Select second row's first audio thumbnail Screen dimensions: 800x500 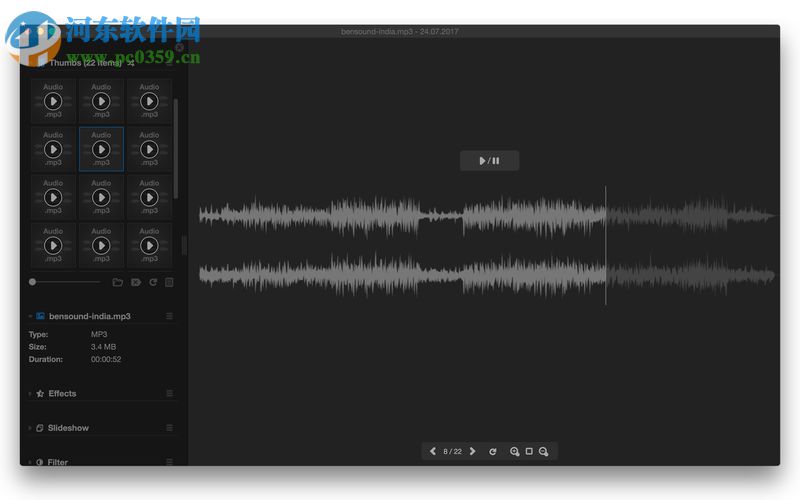click(53, 149)
